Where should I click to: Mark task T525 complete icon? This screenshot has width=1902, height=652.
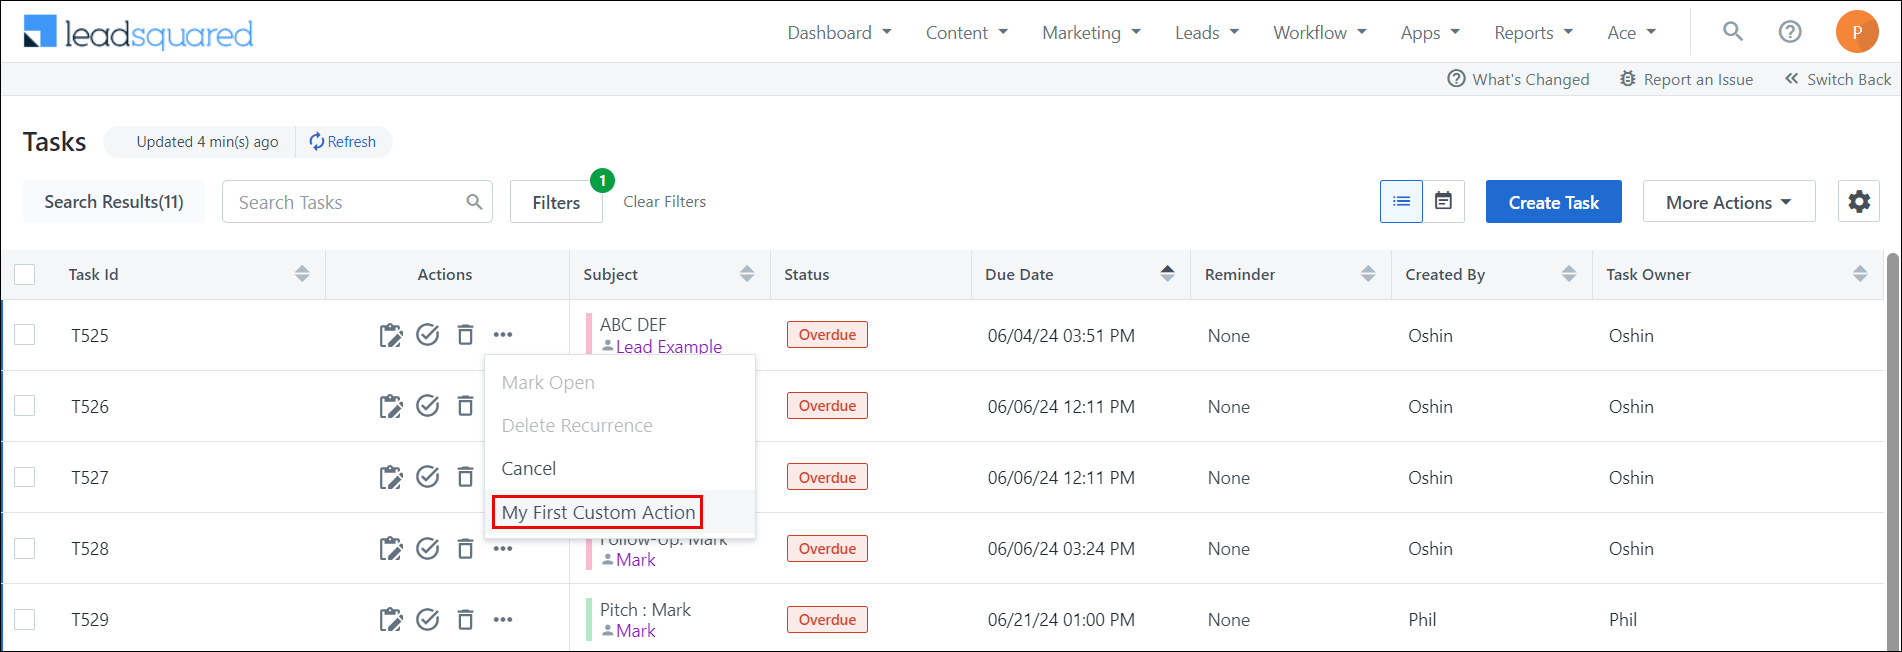coord(428,335)
